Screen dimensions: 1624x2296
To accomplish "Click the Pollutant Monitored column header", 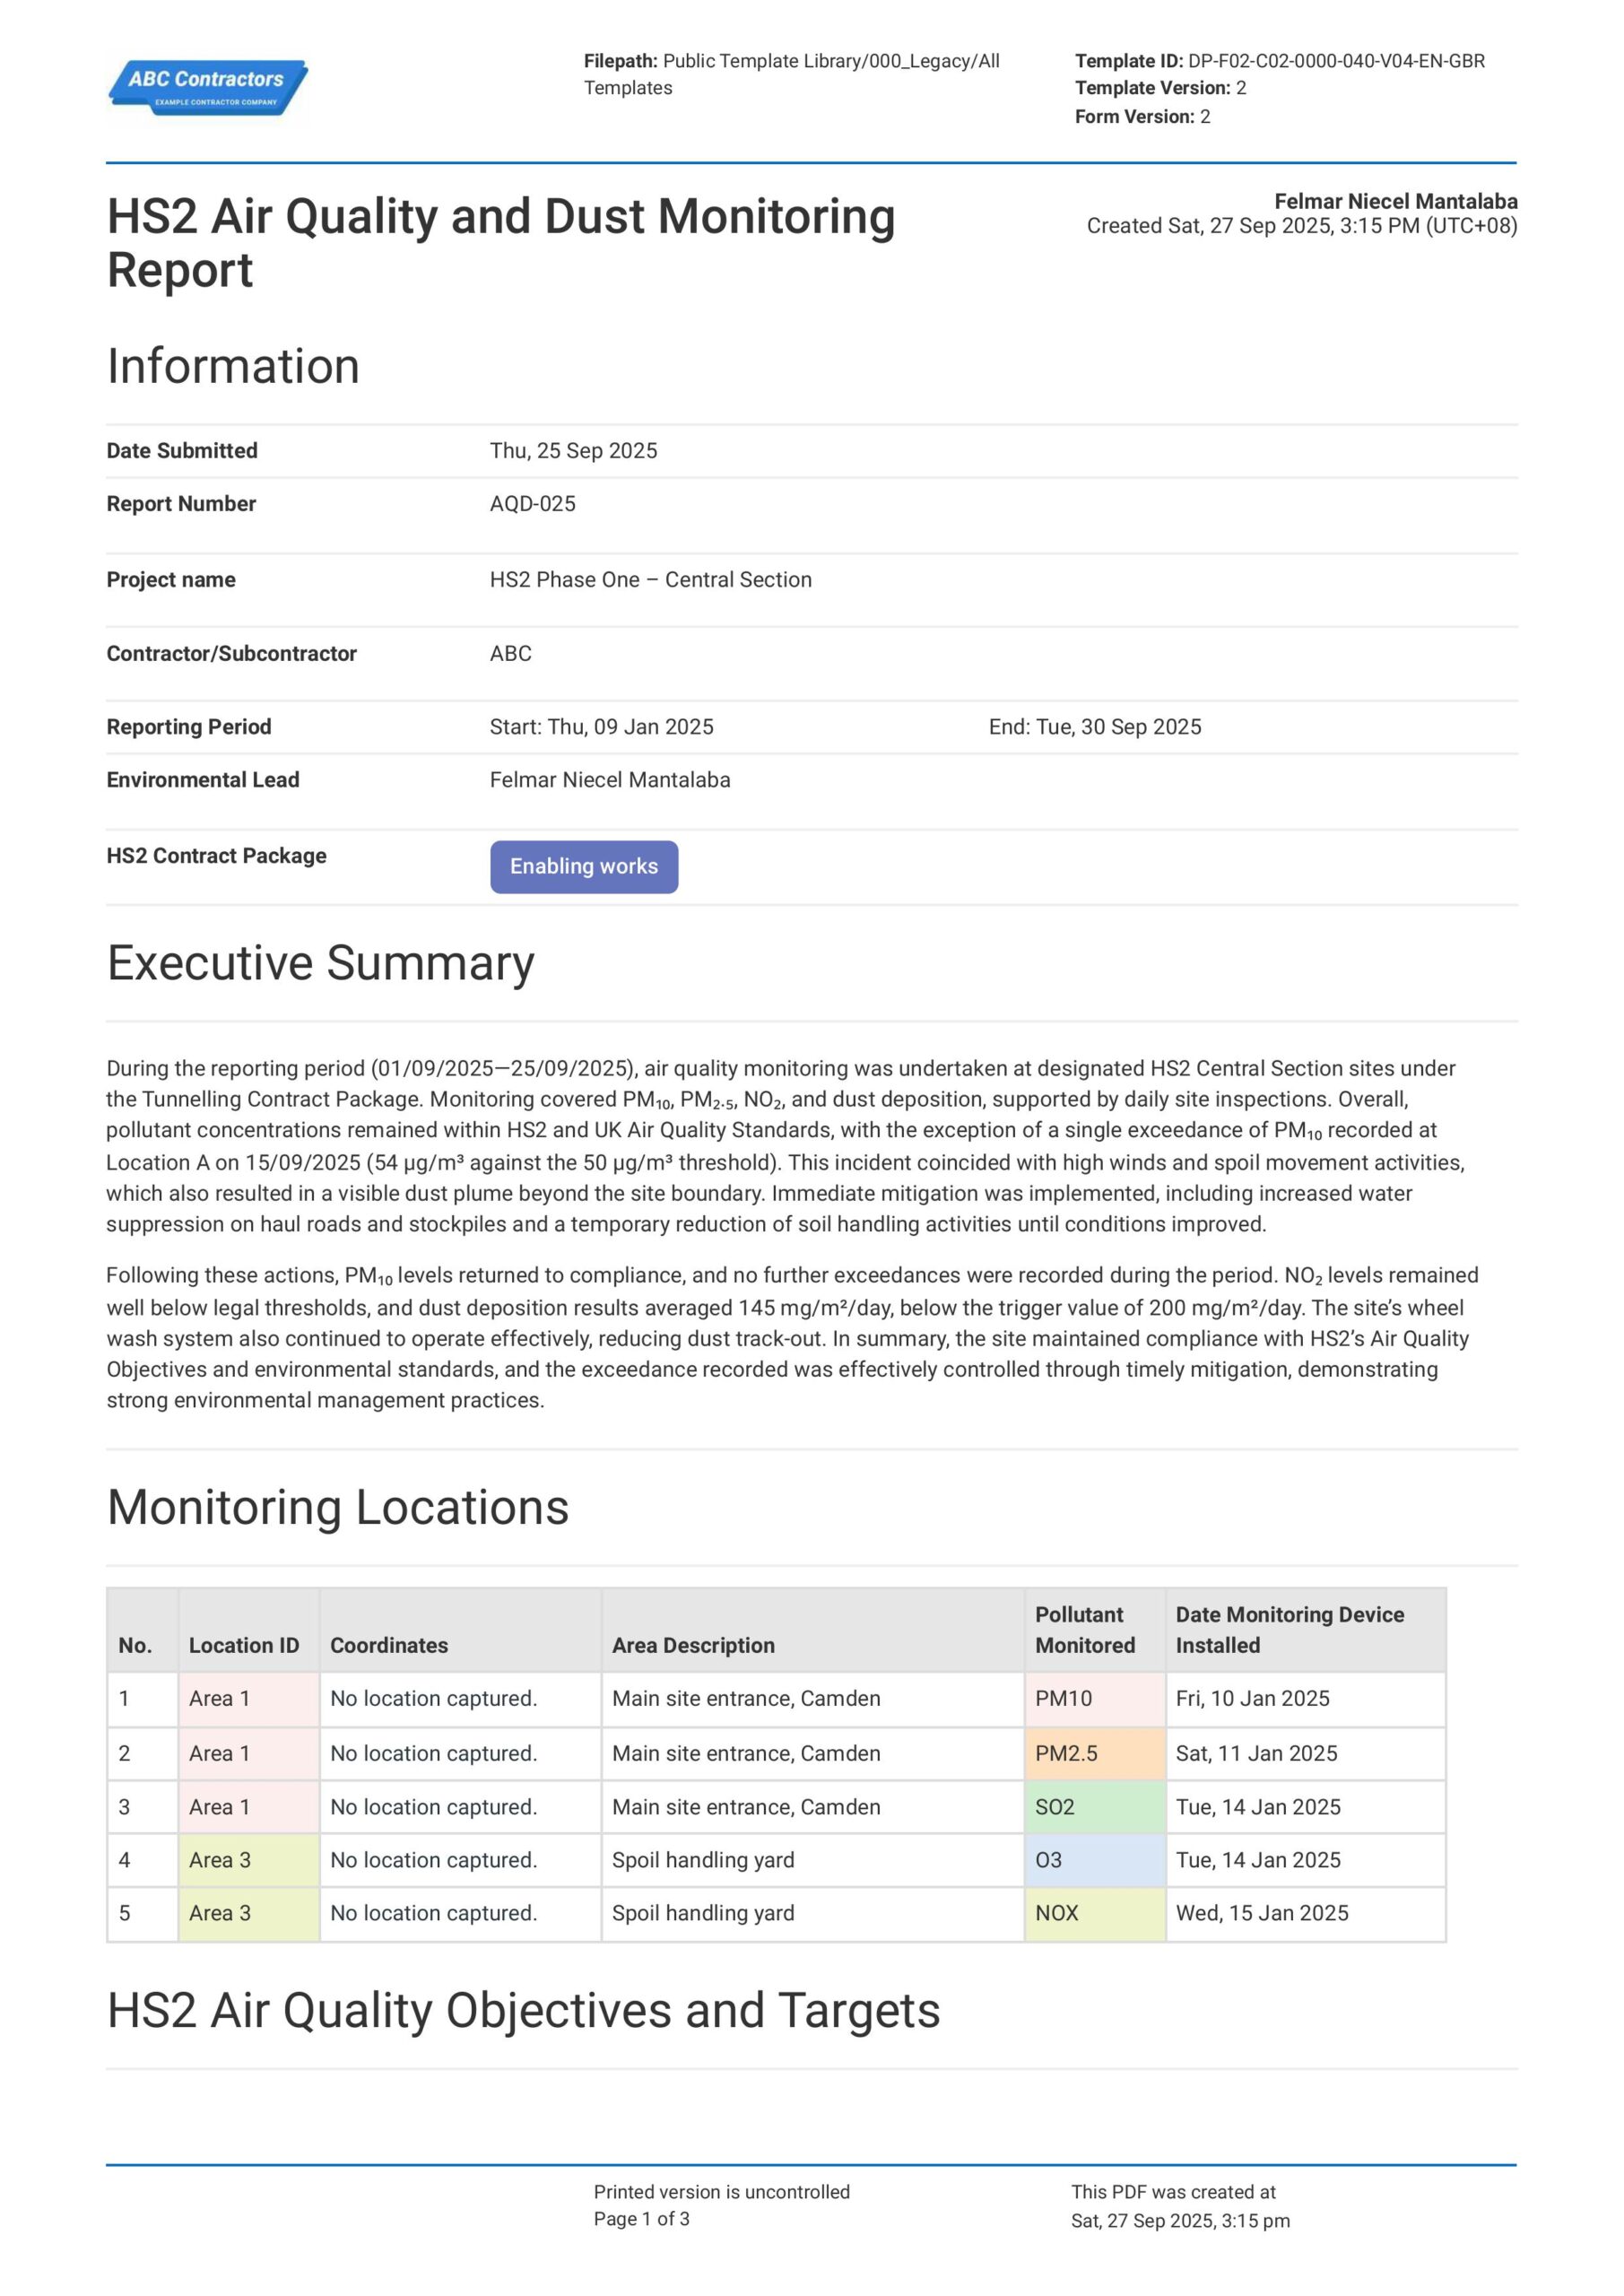I will [1084, 1630].
